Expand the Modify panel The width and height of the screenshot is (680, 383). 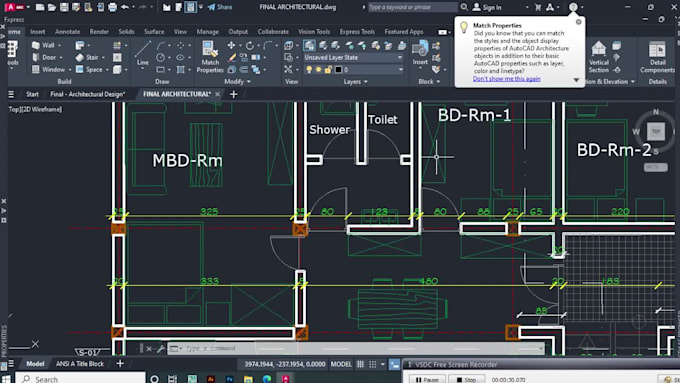(237, 82)
